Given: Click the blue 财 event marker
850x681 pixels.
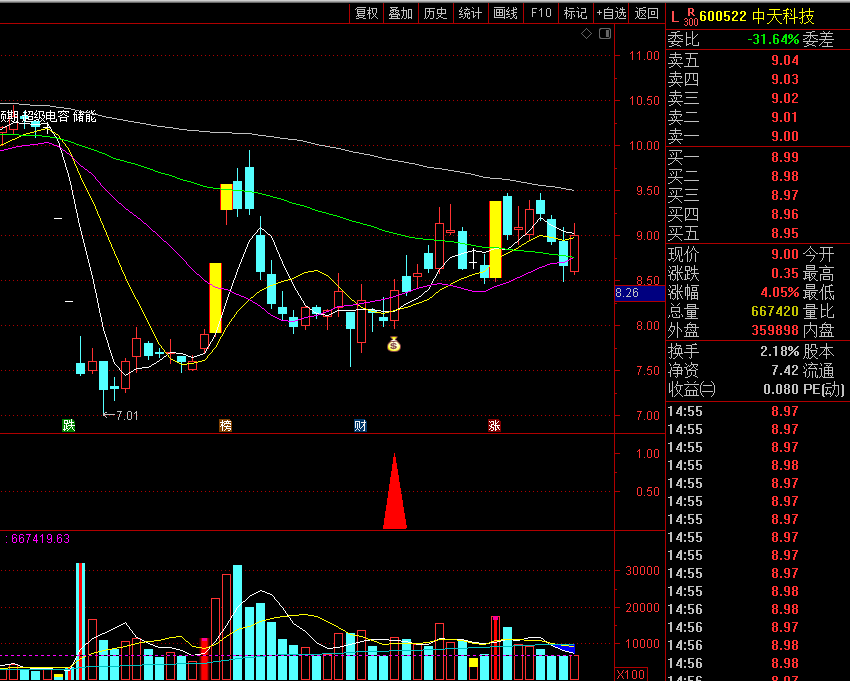Looking at the screenshot, I should pos(360,426).
